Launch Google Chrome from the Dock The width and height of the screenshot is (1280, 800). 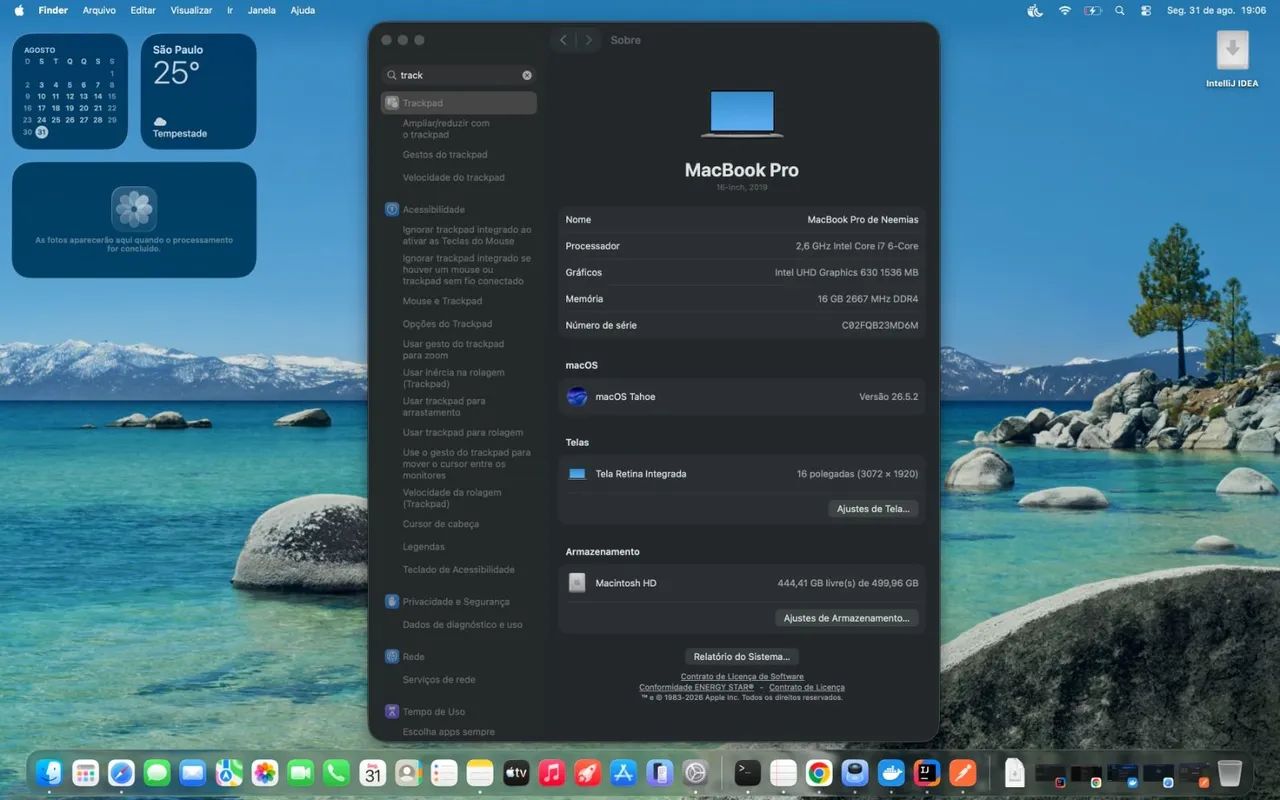[x=819, y=773]
